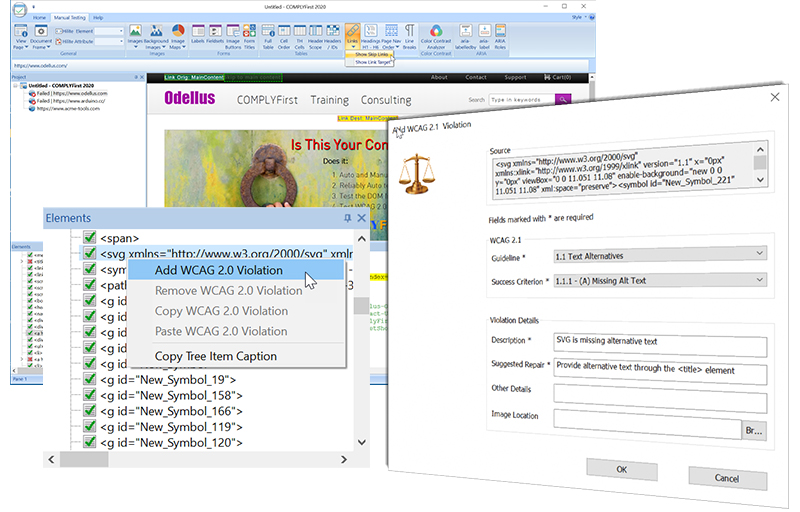Screen dimensions: 800x512
Task: Click the aria-labelledby icon
Action: (465, 36)
